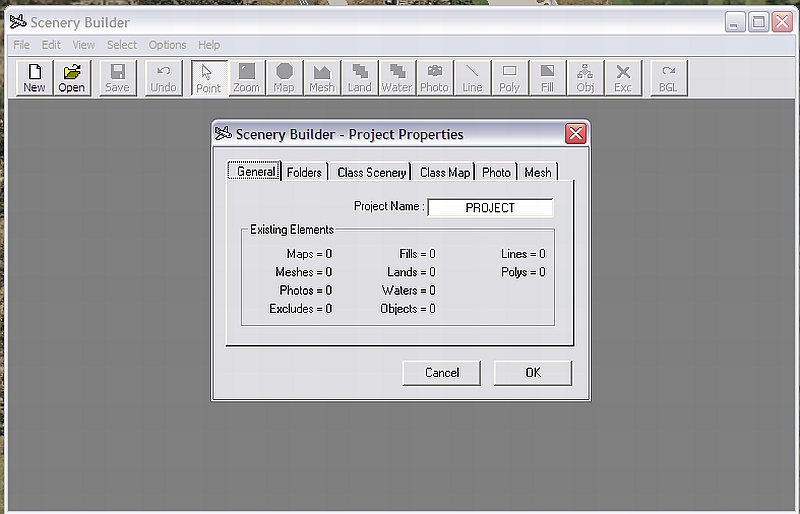Viewport: 800px width, 514px height.
Task: Click the Undo toolbar icon
Action: 163,78
